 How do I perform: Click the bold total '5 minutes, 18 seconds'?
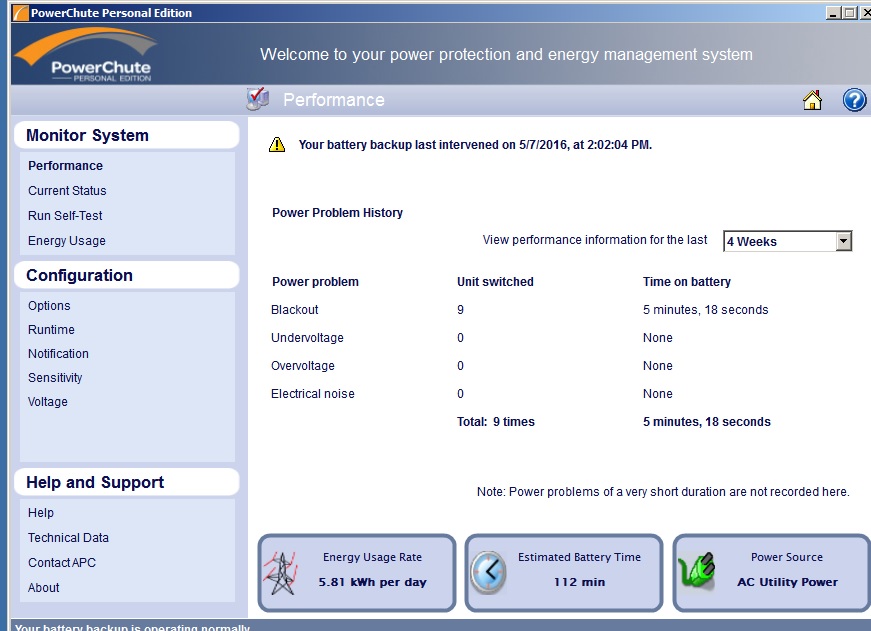[x=707, y=422]
